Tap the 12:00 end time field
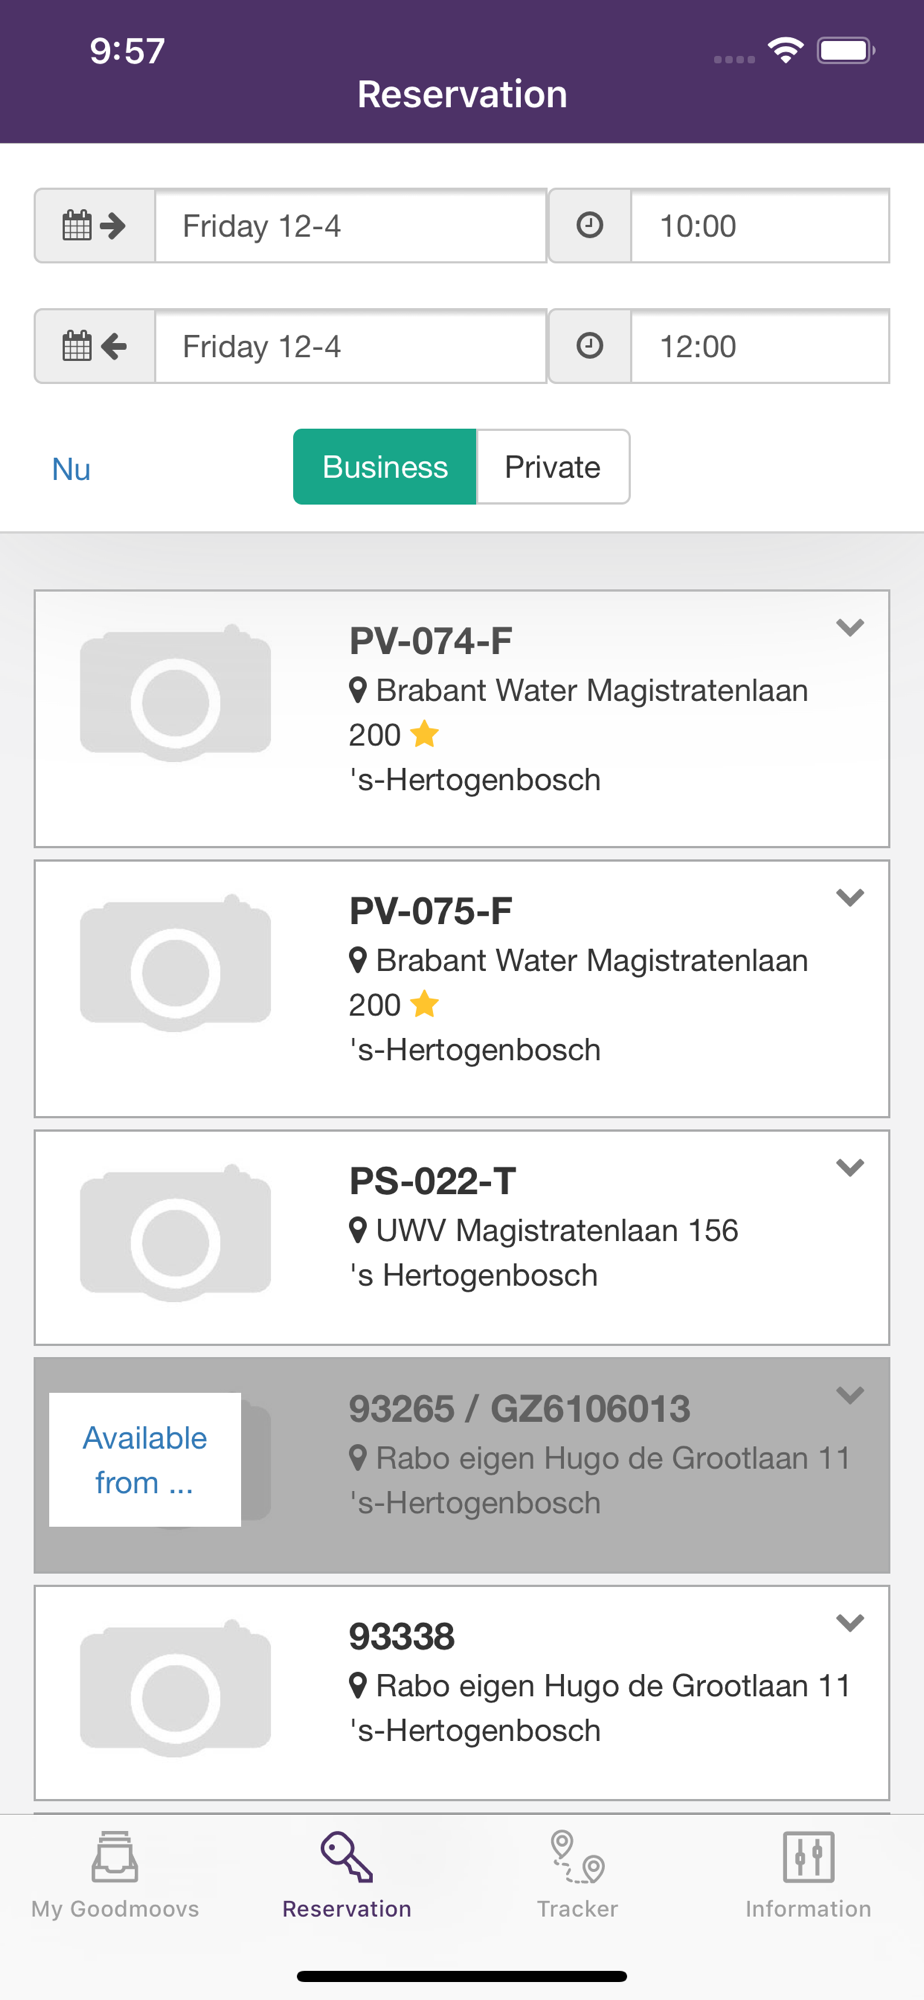This screenshot has width=924, height=2000. point(760,347)
